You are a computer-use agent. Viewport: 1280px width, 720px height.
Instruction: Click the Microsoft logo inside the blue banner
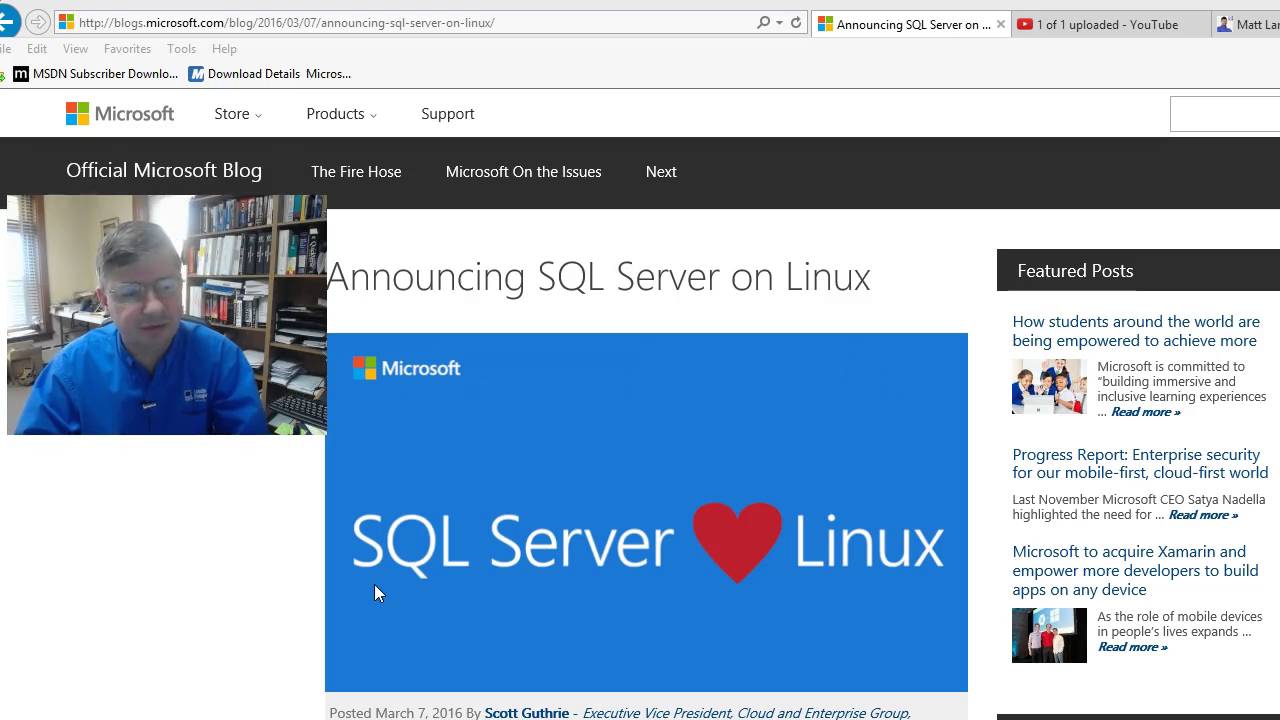coord(406,369)
